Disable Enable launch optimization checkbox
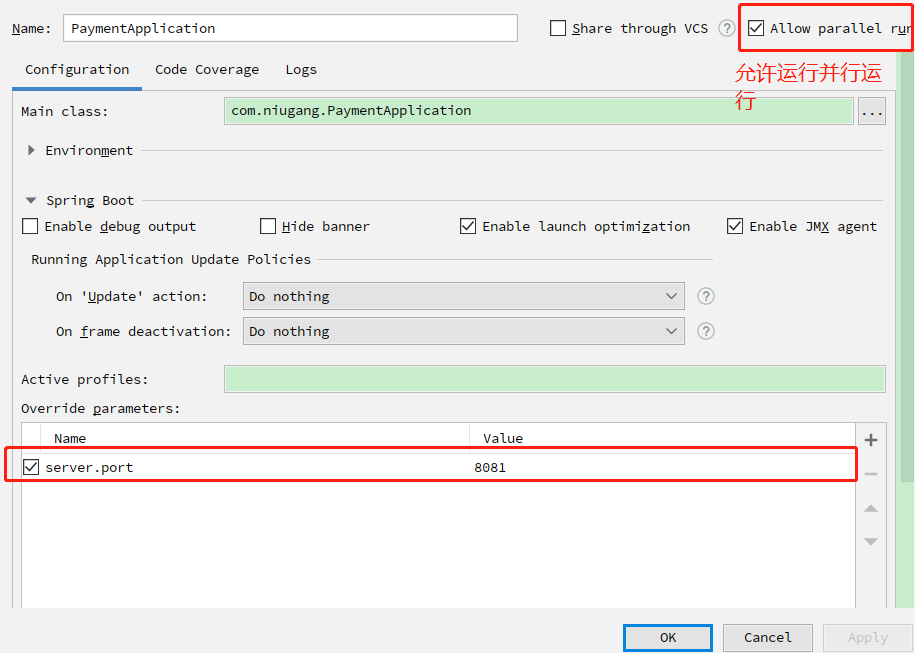Image resolution: width=915 pixels, height=653 pixels. tap(468, 226)
